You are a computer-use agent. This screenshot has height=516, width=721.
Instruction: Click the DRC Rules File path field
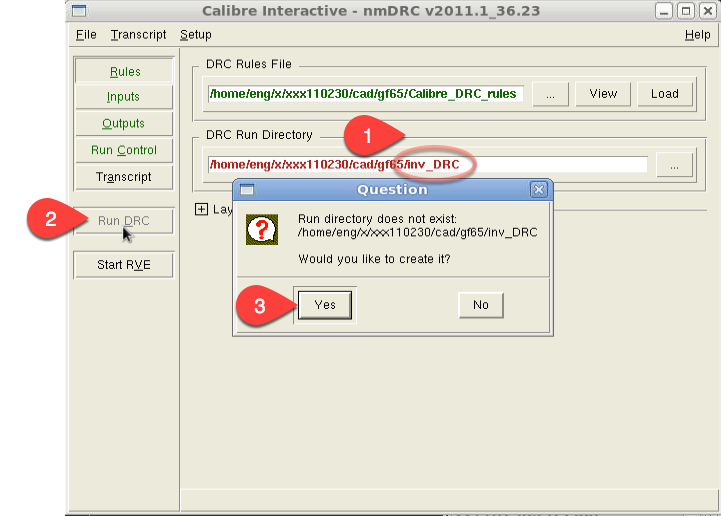(365, 94)
